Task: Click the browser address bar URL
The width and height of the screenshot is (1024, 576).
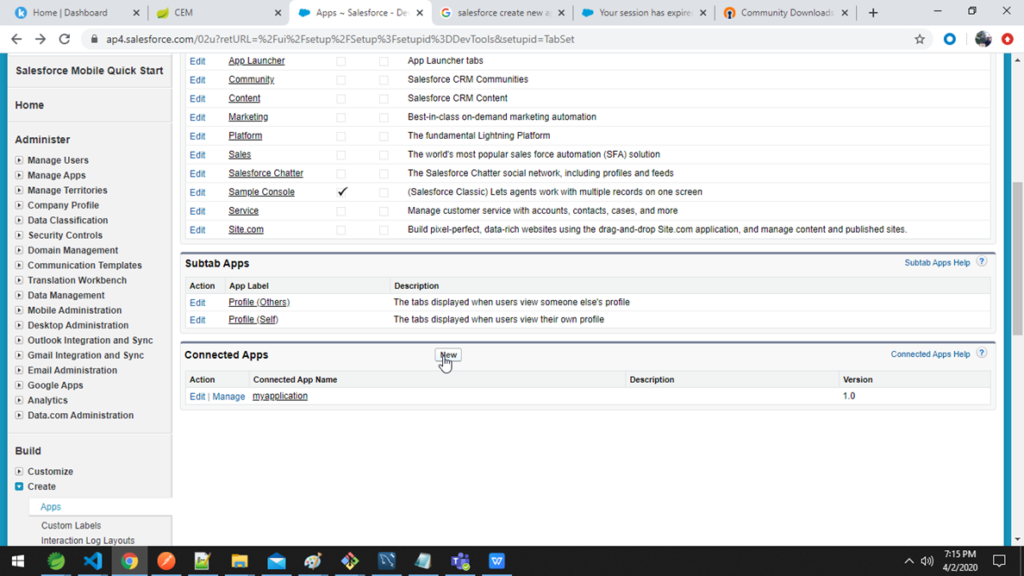Action: click(x=340, y=39)
